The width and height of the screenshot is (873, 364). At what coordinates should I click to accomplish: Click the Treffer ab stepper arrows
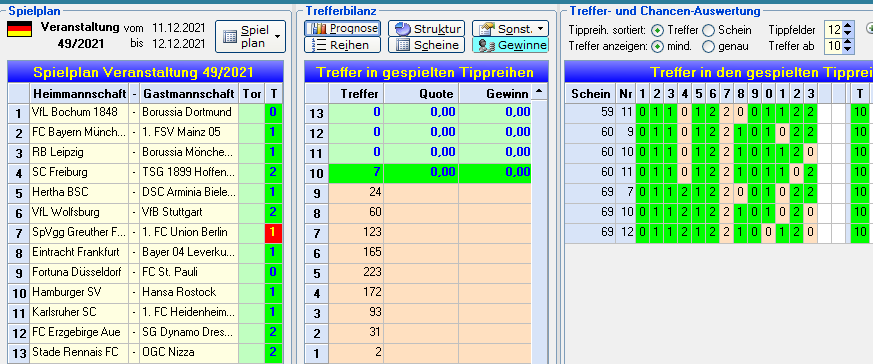[x=848, y=46]
